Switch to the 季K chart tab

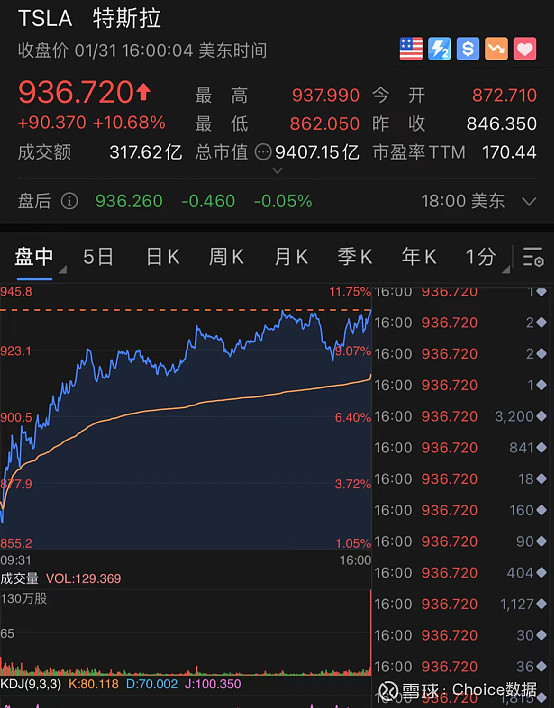tap(355, 257)
